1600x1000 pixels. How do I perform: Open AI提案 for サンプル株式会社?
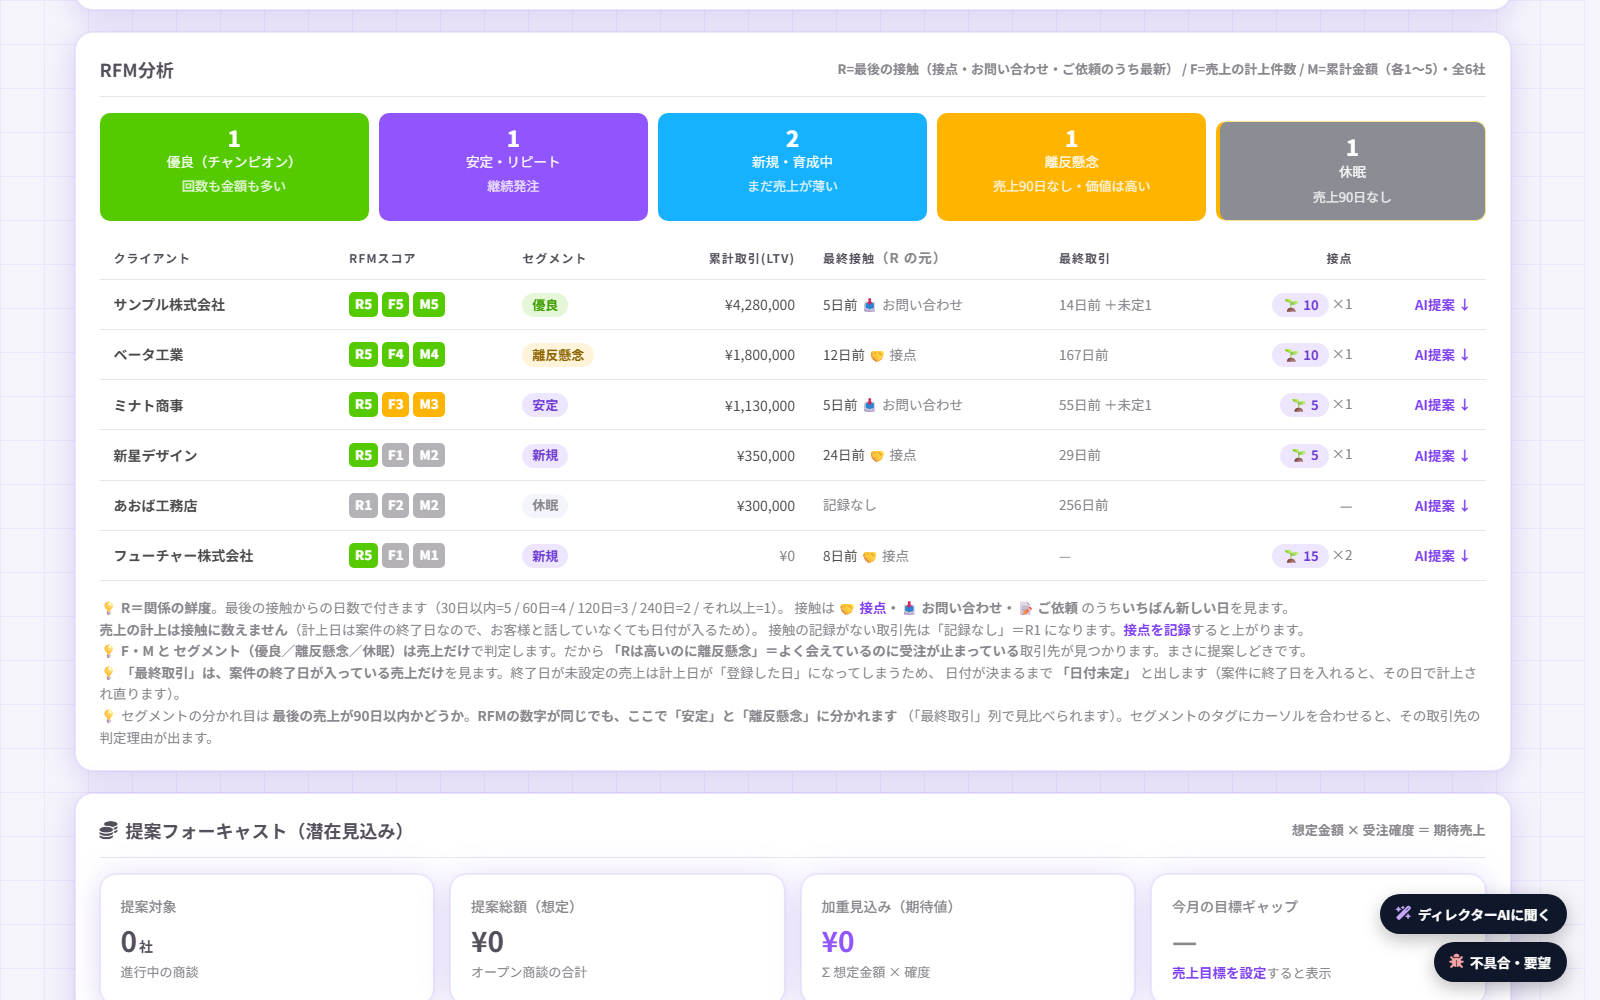(1441, 305)
